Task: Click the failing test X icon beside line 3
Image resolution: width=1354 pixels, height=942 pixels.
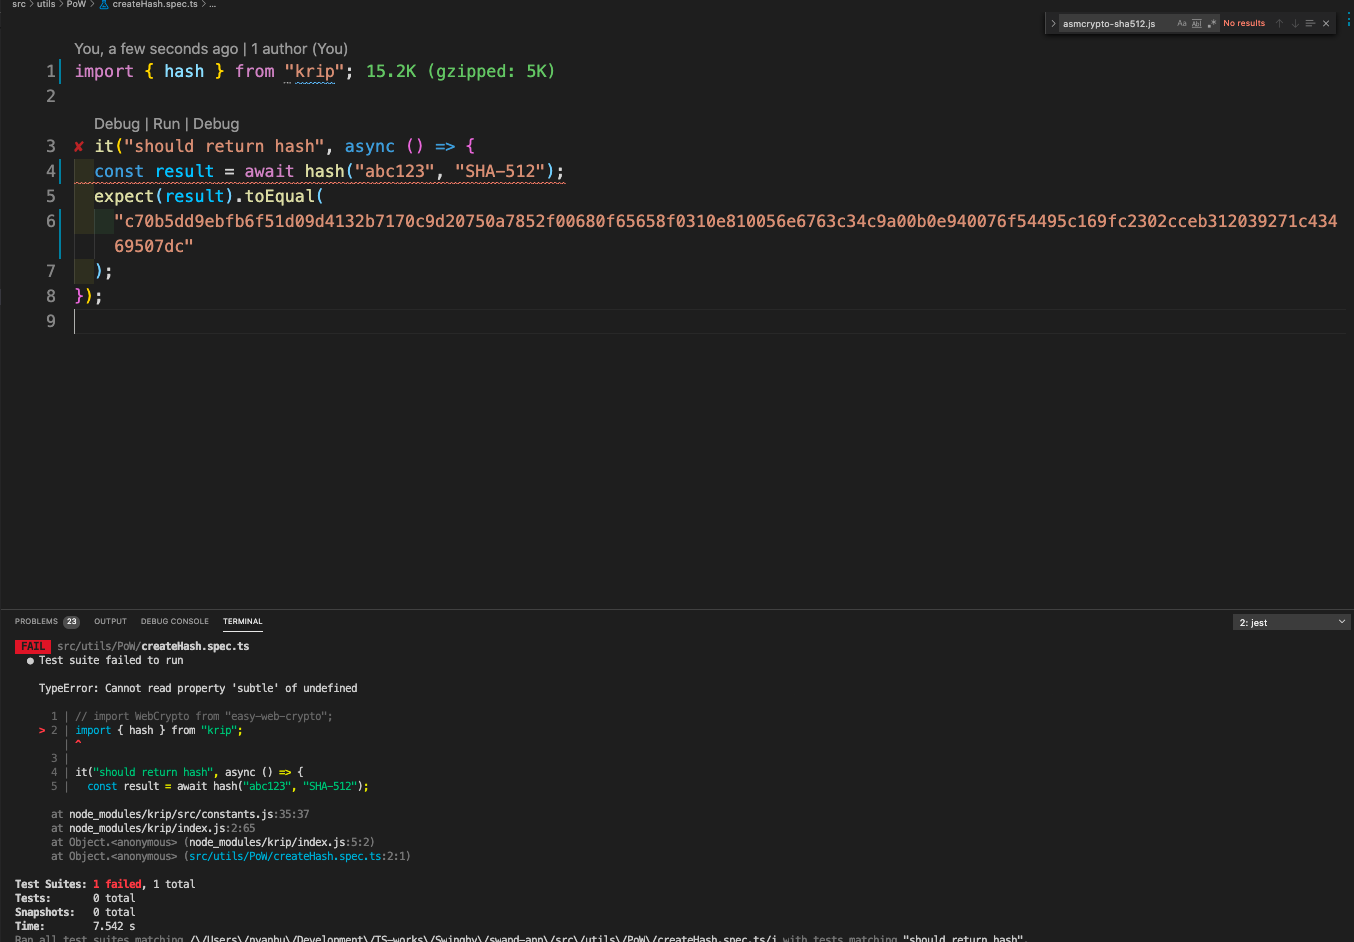Action: tap(78, 145)
